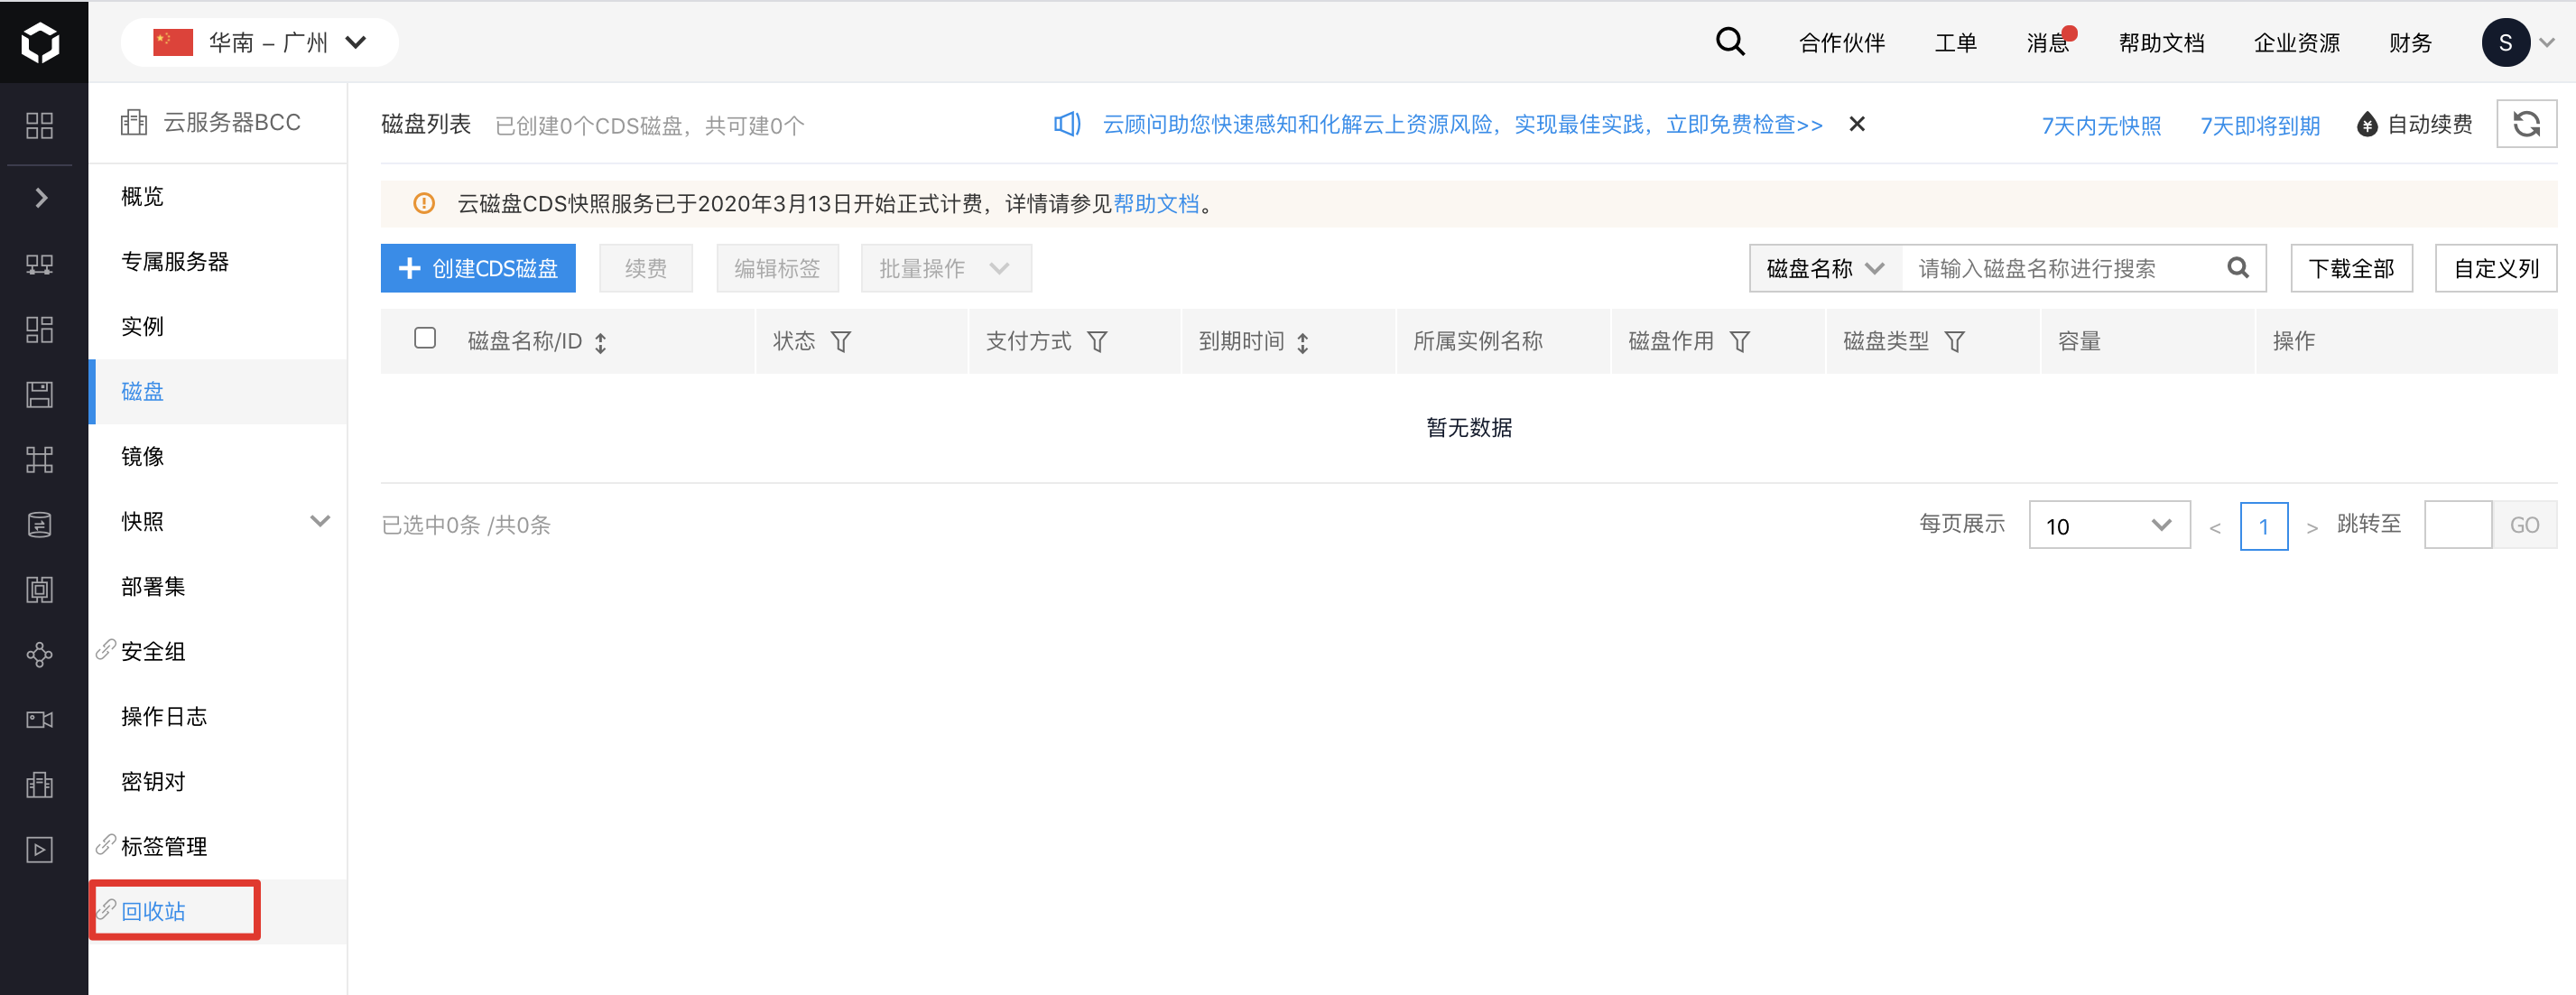Go to 镜像 in sidebar
2576x995 pixels.
point(142,456)
